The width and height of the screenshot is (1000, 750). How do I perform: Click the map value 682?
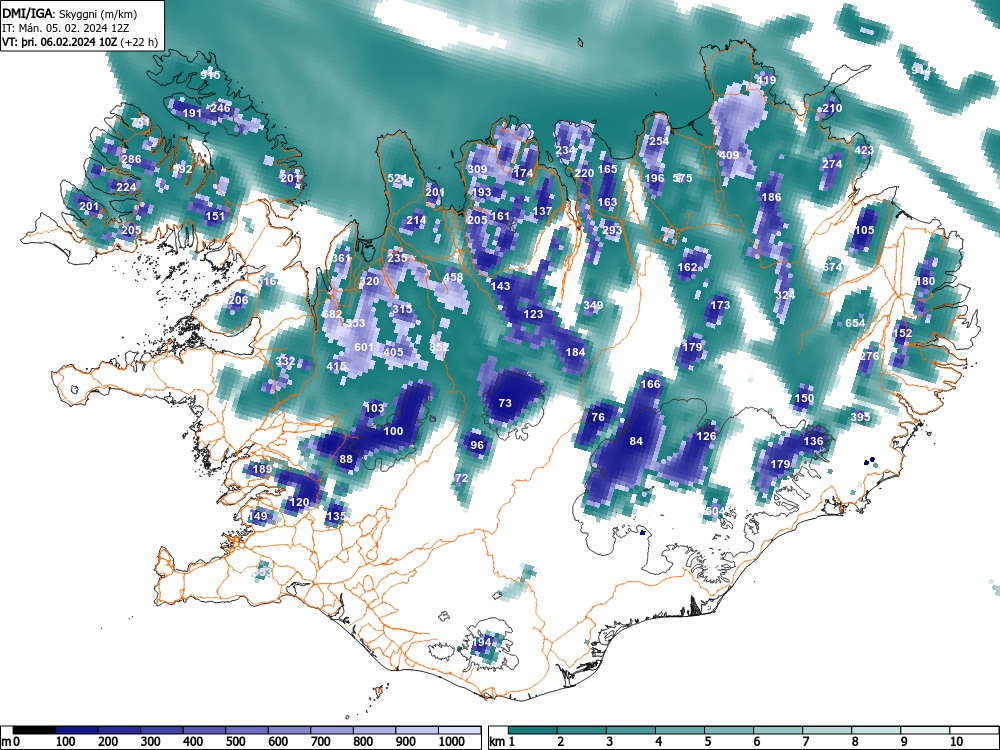coord(332,314)
